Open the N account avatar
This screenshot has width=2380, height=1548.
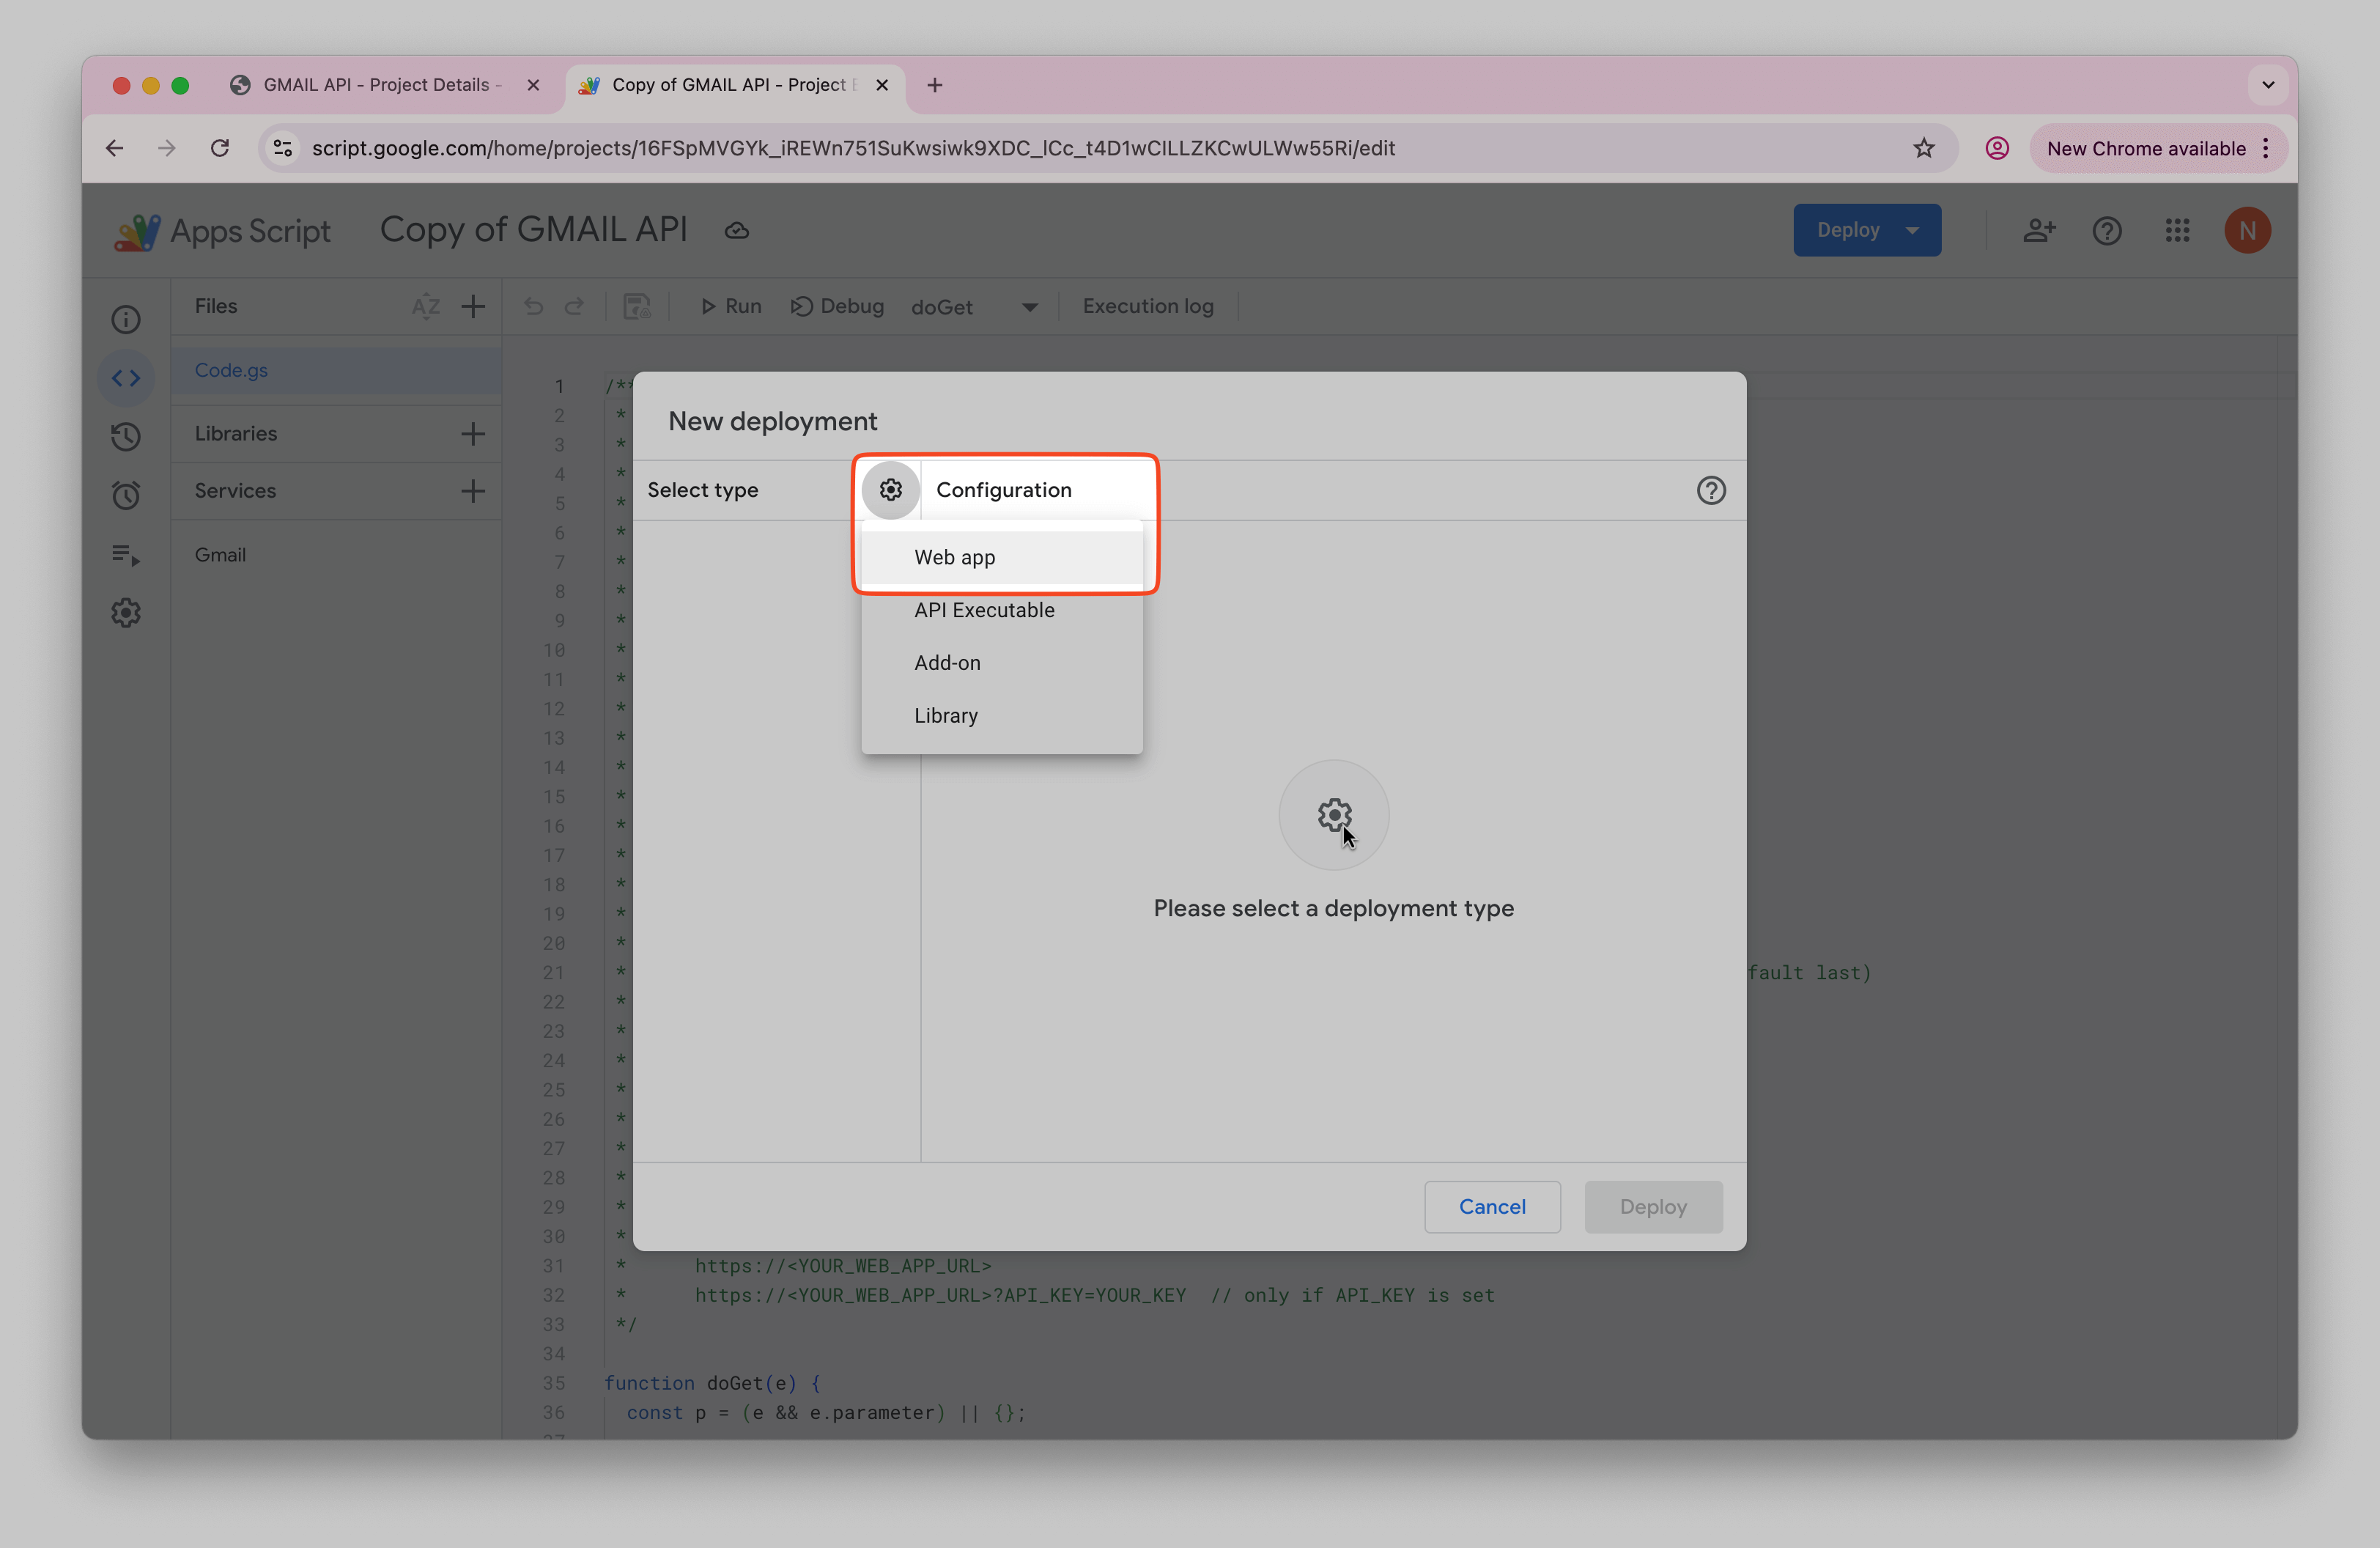click(2247, 231)
